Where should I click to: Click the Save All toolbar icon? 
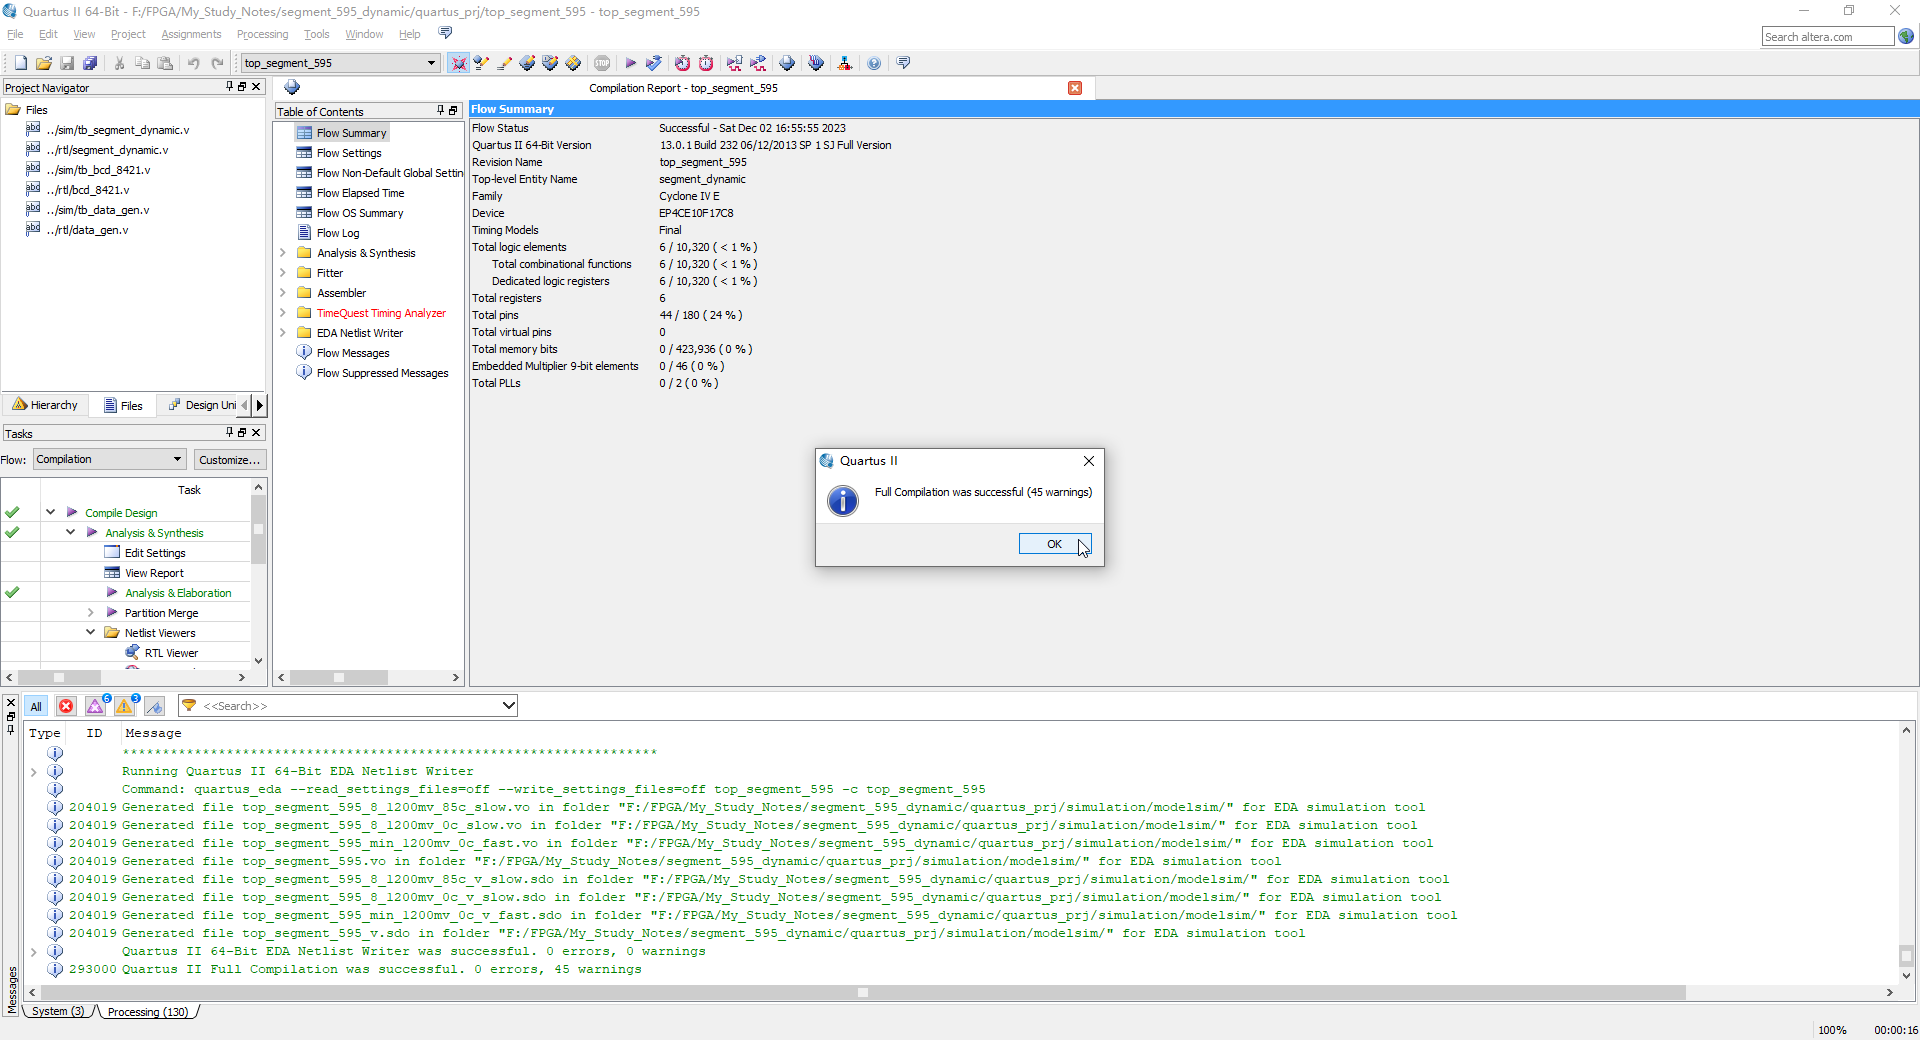(x=90, y=63)
